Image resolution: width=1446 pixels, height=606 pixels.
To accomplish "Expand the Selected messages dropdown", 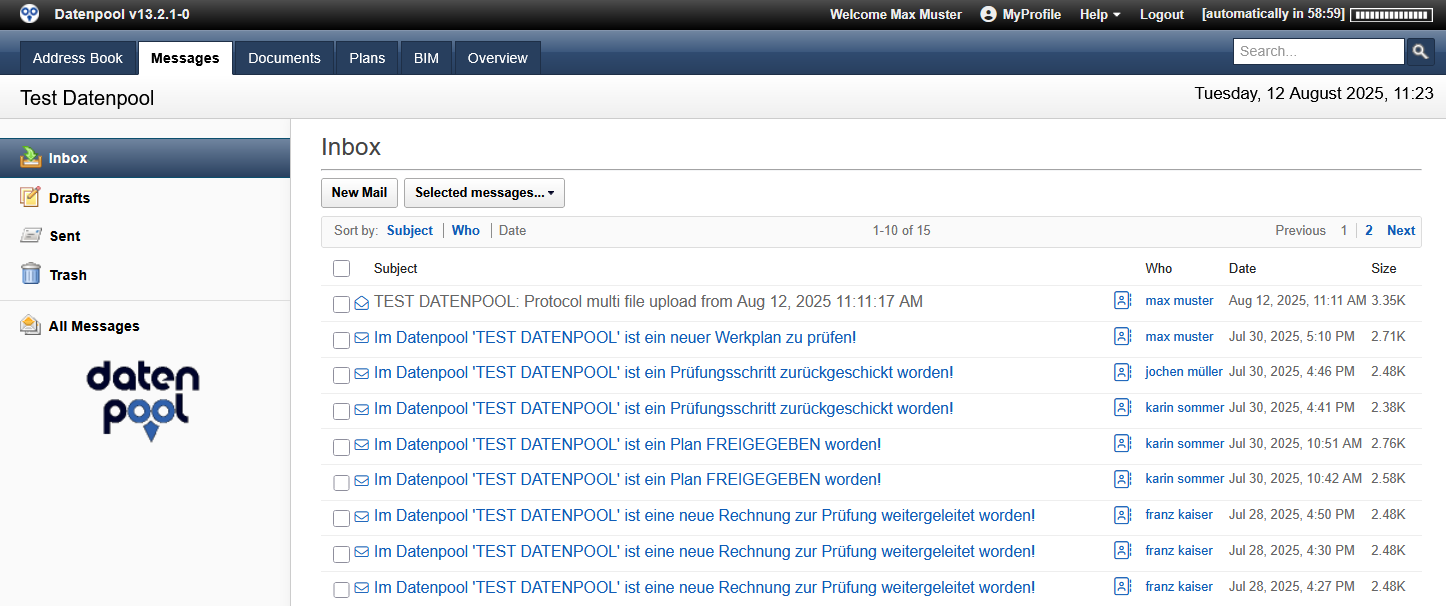I will click(484, 193).
